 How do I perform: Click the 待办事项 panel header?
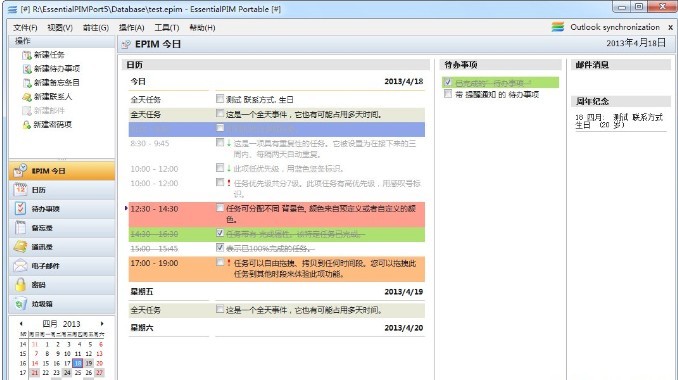pyautogui.click(x=501, y=65)
